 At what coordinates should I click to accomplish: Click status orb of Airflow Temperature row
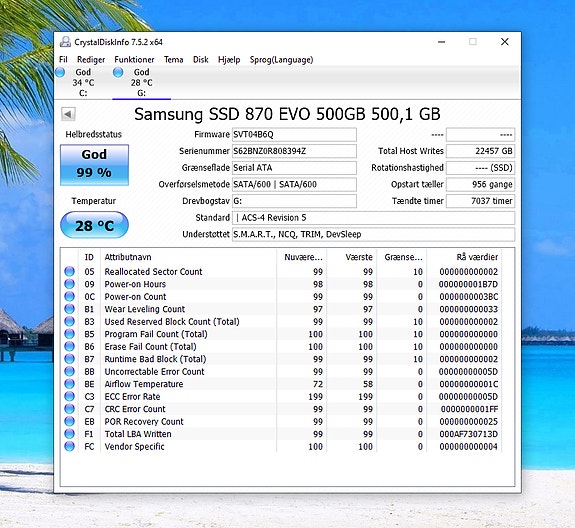coord(69,384)
